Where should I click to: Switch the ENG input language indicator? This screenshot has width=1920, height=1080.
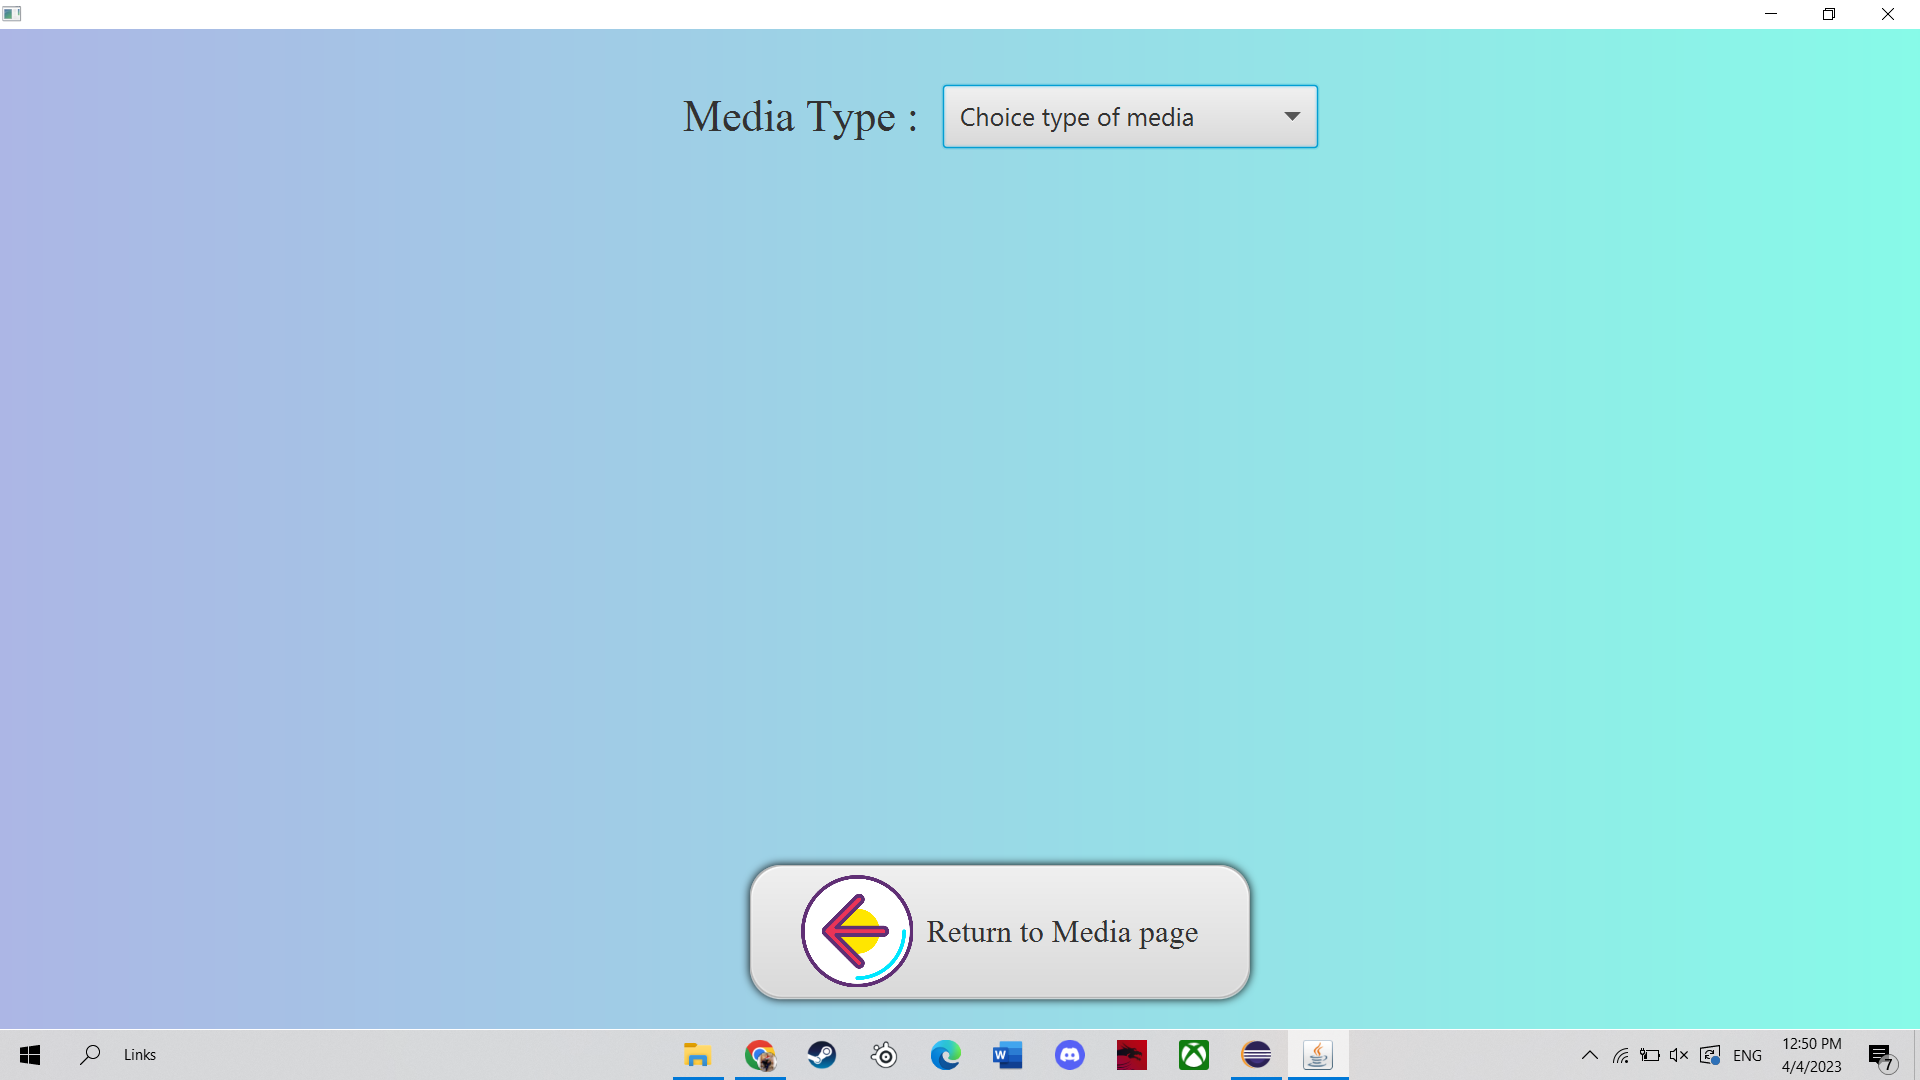[1747, 1055]
